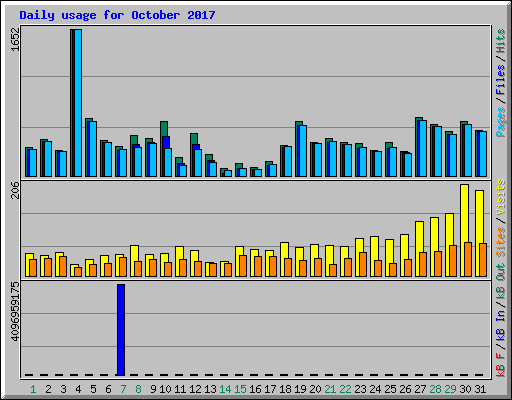The width and height of the screenshot is (512, 400).
Task: Click day label 17 on x-axis
Action: [270, 389]
